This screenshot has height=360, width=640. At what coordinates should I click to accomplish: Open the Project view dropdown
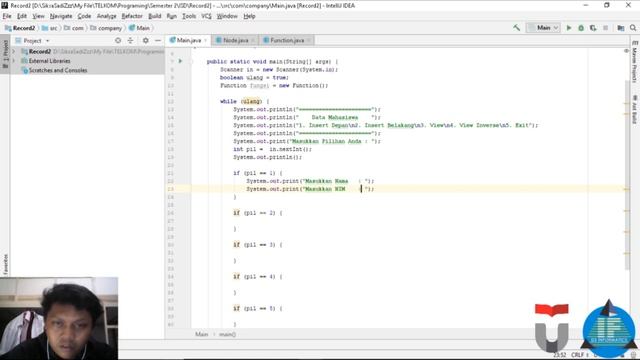click(x=32, y=41)
